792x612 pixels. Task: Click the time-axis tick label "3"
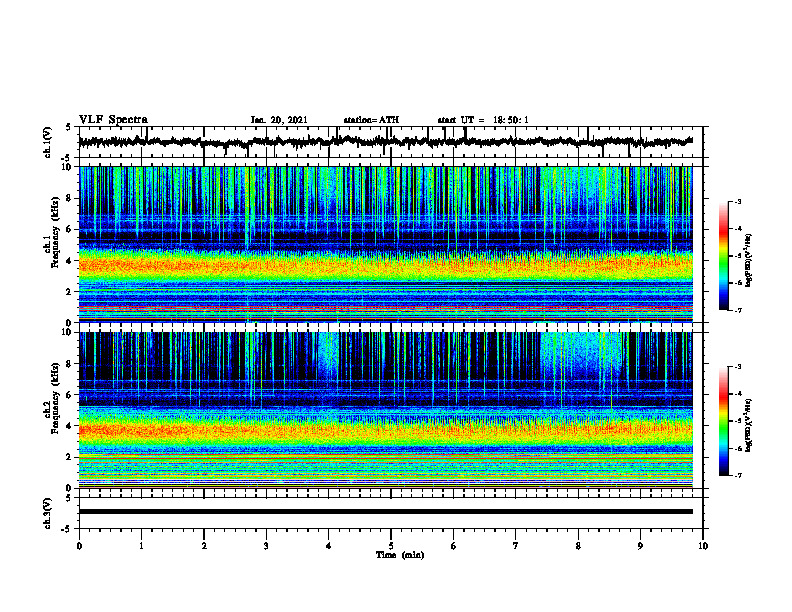(x=266, y=546)
